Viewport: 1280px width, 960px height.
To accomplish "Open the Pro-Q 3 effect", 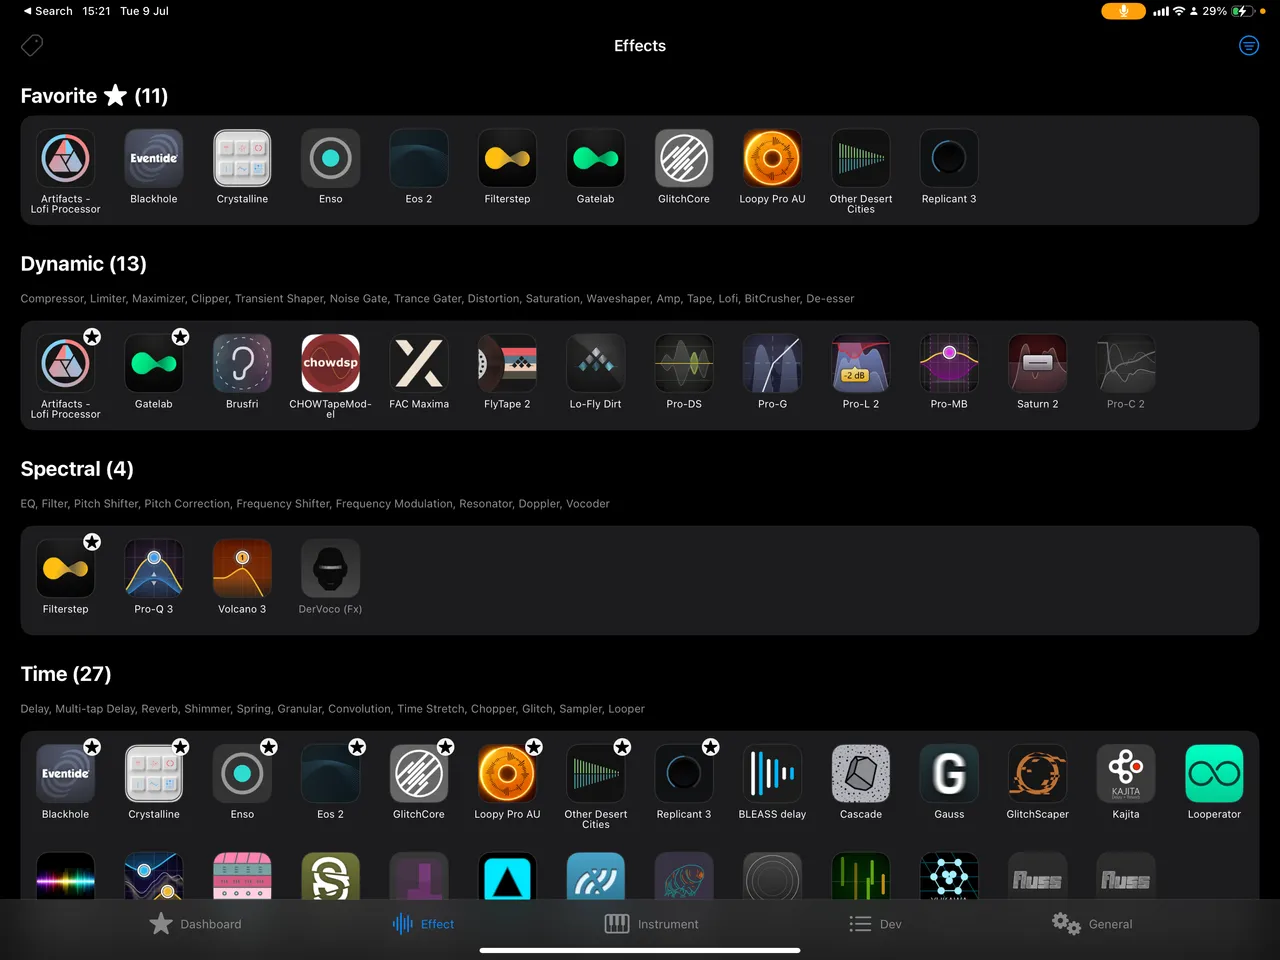I will pos(154,568).
